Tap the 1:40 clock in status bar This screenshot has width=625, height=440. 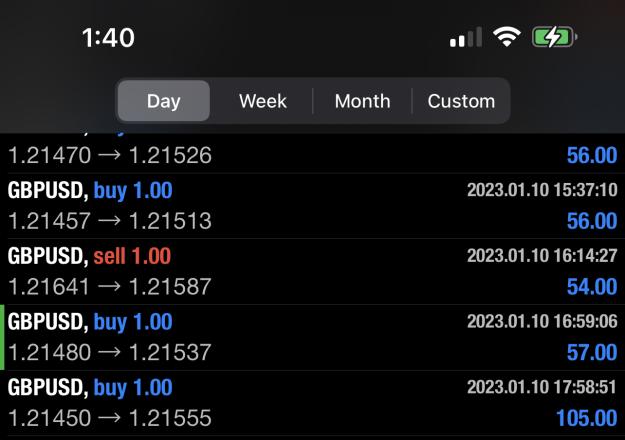108,38
